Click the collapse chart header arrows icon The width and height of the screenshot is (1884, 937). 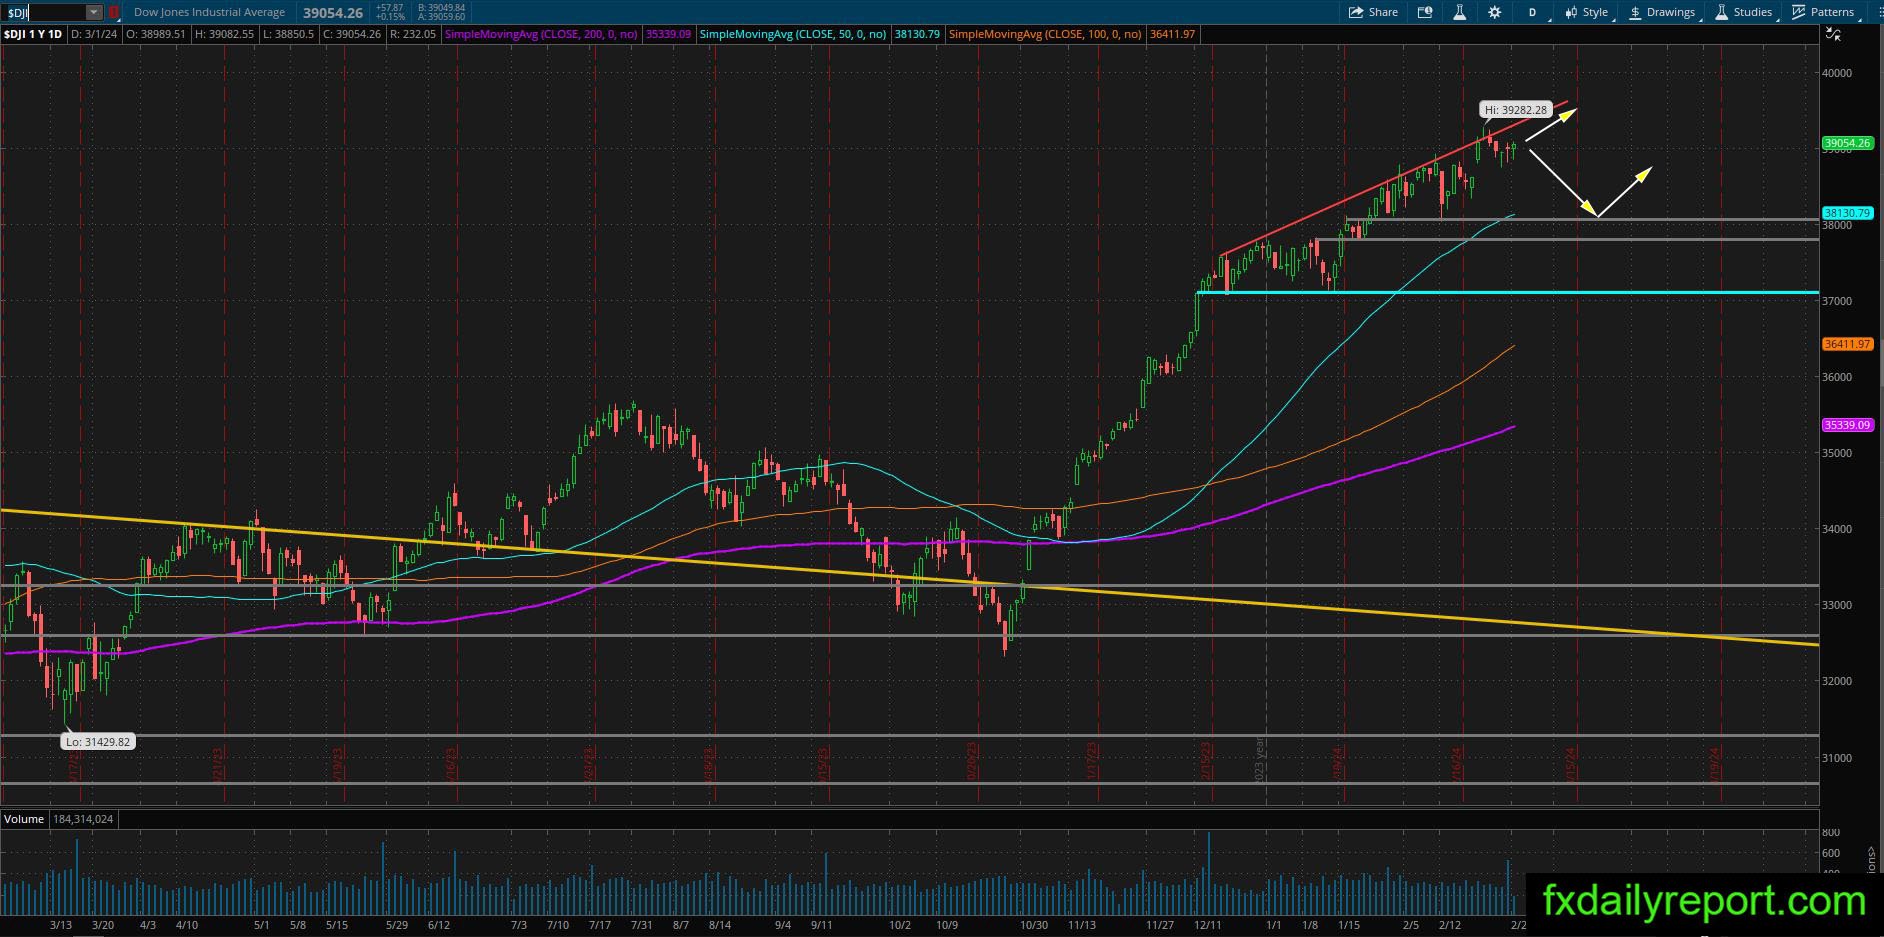(1832, 34)
